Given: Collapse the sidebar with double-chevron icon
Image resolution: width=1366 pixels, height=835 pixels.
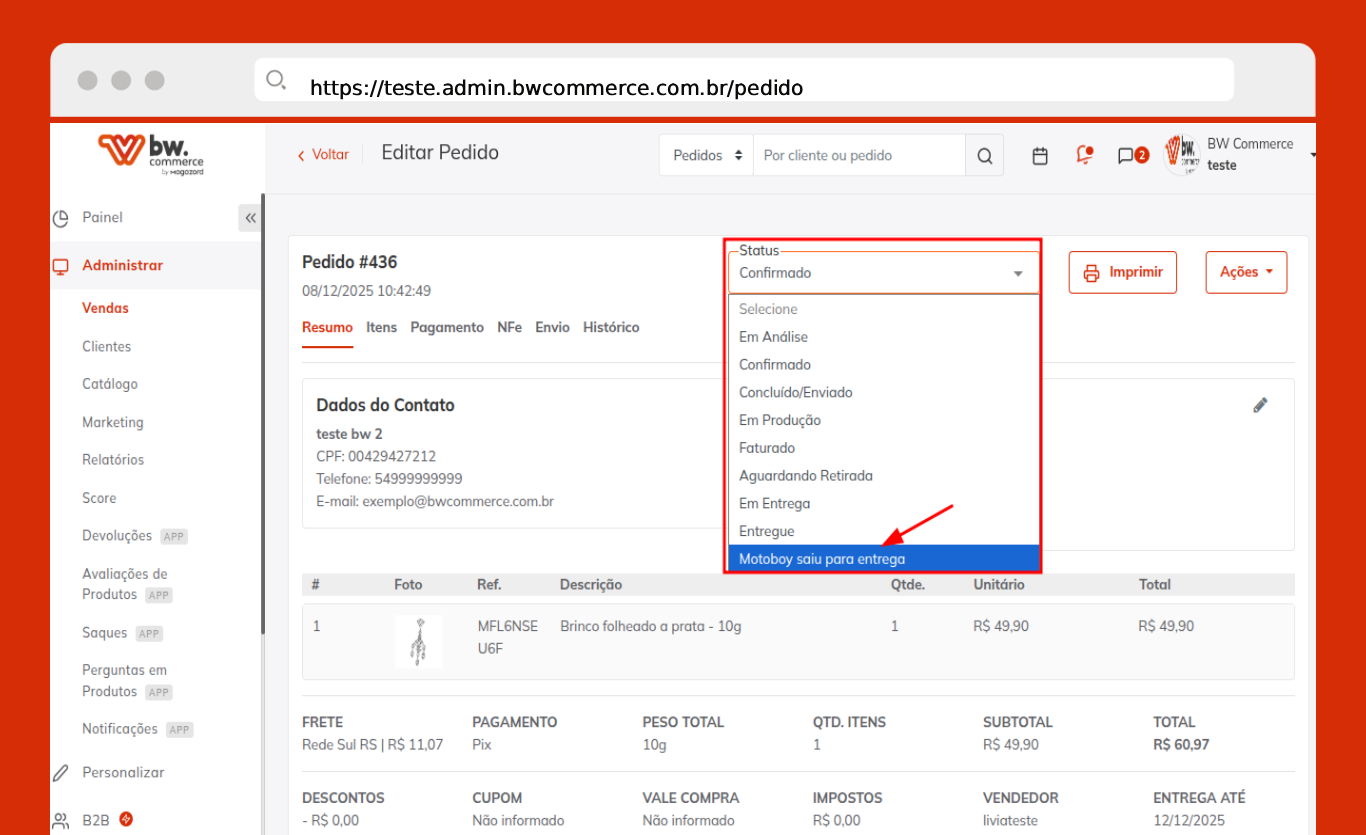Looking at the screenshot, I should pos(250,218).
